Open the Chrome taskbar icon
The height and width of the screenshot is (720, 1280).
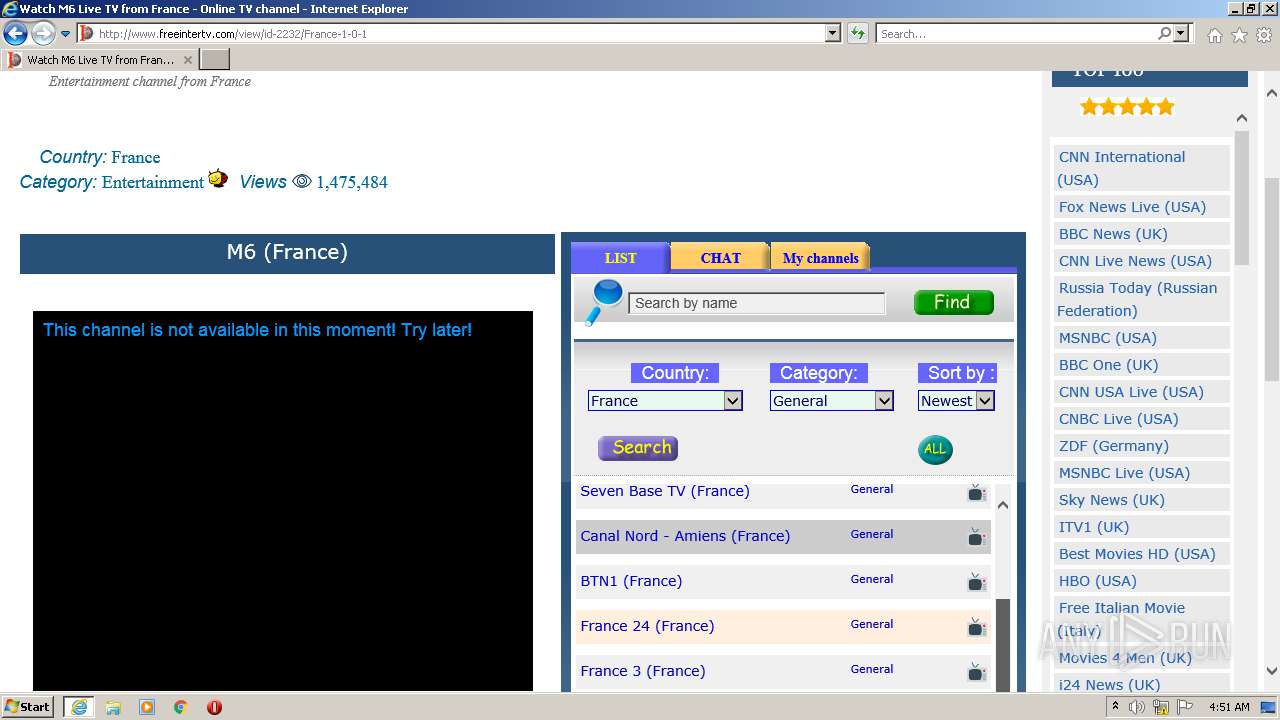coord(181,707)
